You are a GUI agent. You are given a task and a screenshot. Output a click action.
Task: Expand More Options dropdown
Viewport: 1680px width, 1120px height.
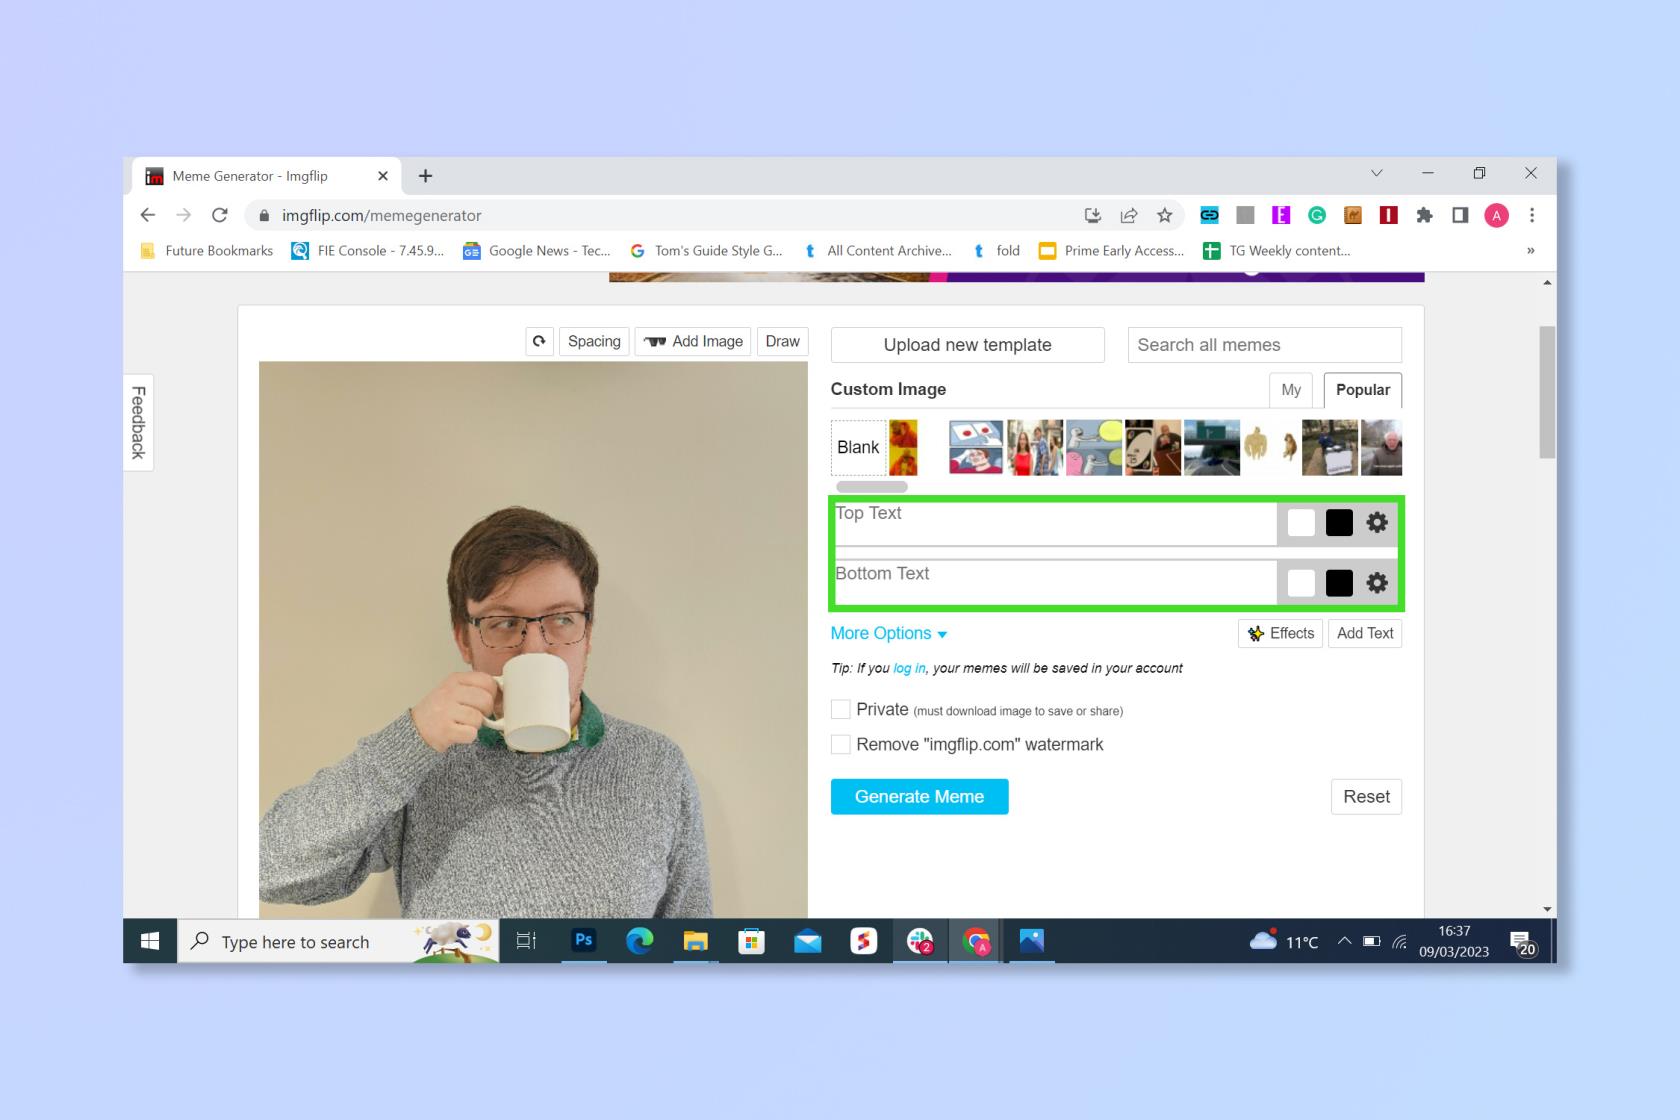click(888, 633)
